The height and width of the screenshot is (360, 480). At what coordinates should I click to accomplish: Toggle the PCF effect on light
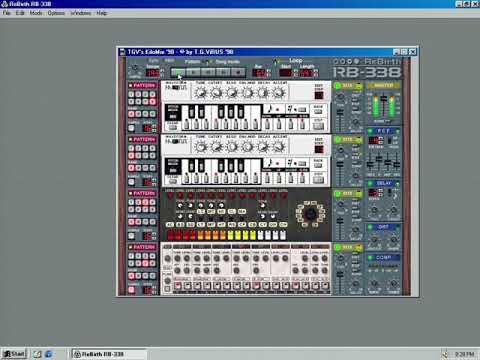tap(370, 131)
